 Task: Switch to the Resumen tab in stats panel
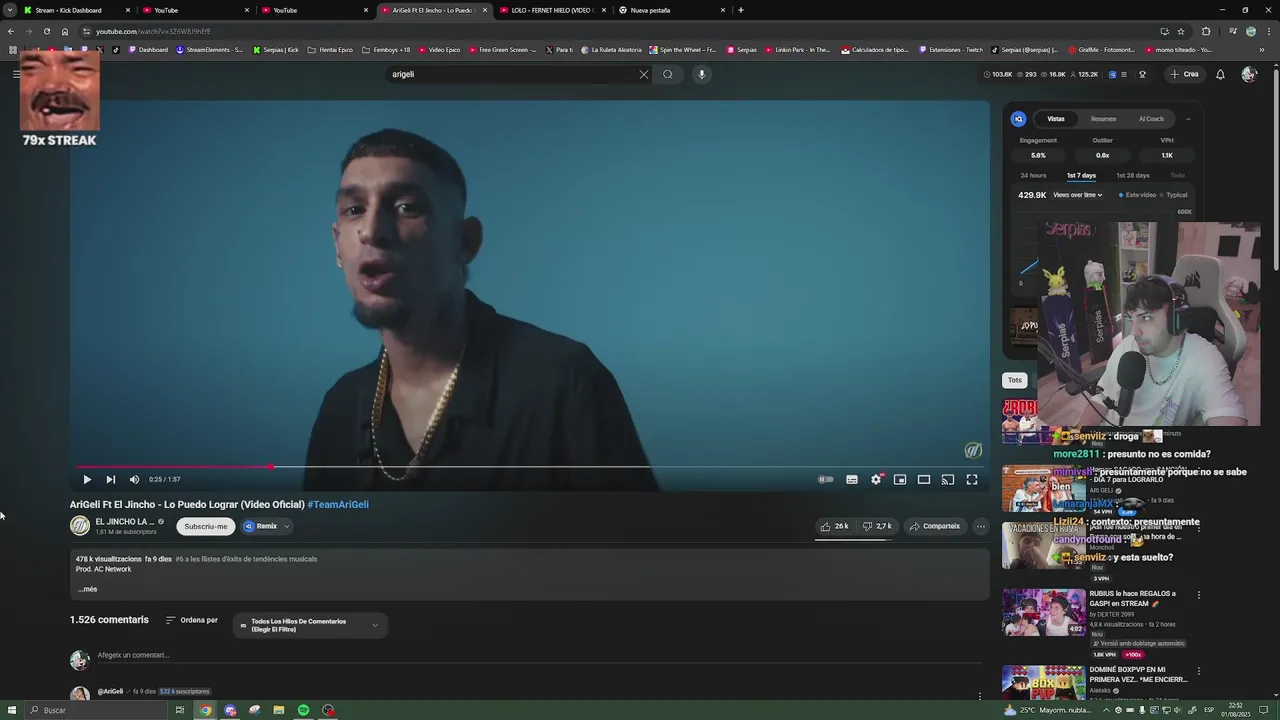point(1104,119)
